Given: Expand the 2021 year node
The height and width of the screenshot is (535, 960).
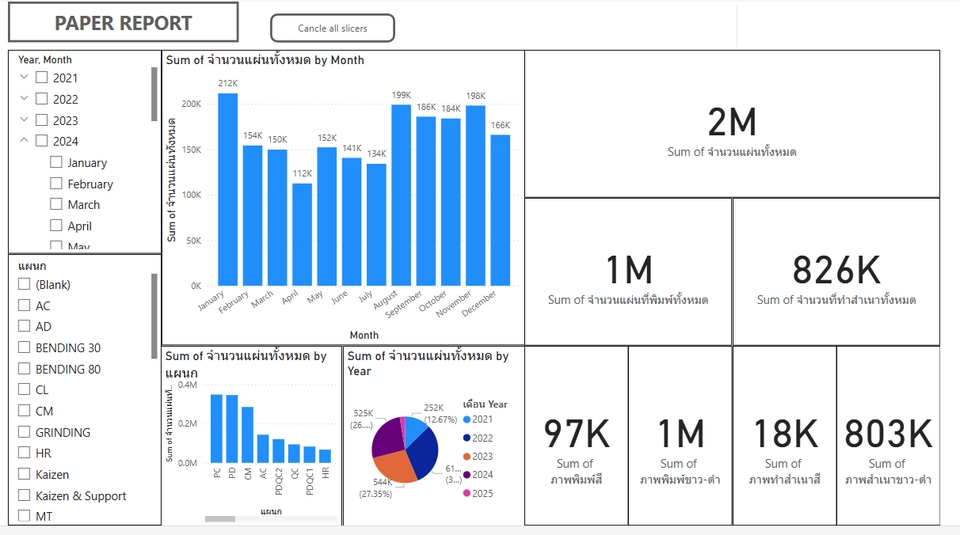Looking at the screenshot, I should [x=24, y=77].
